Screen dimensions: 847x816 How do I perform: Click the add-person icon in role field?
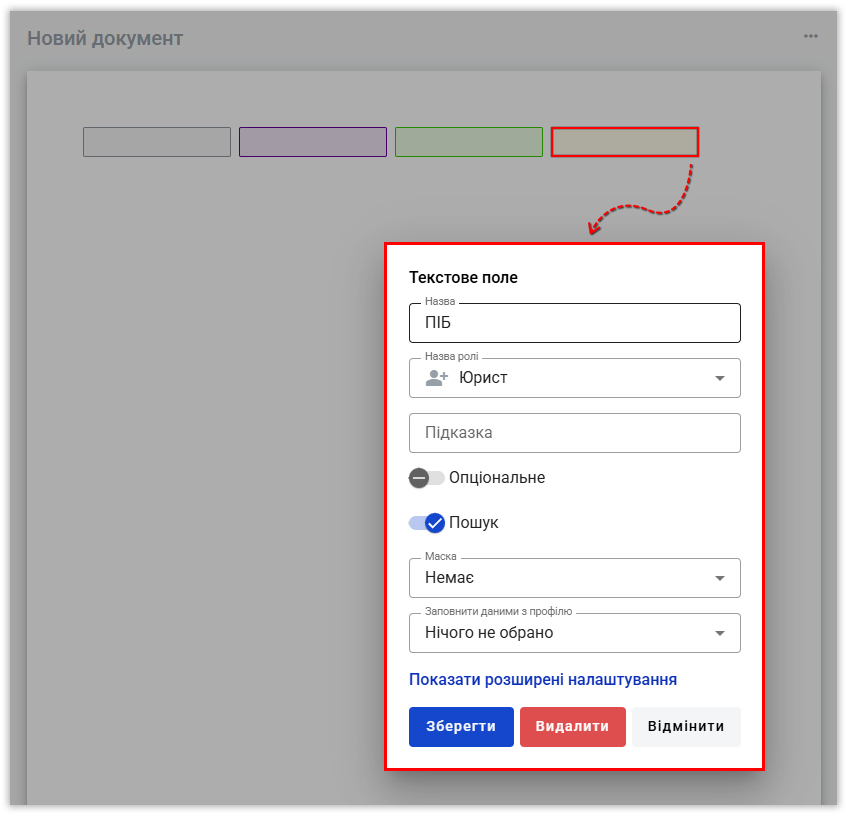tap(437, 378)
